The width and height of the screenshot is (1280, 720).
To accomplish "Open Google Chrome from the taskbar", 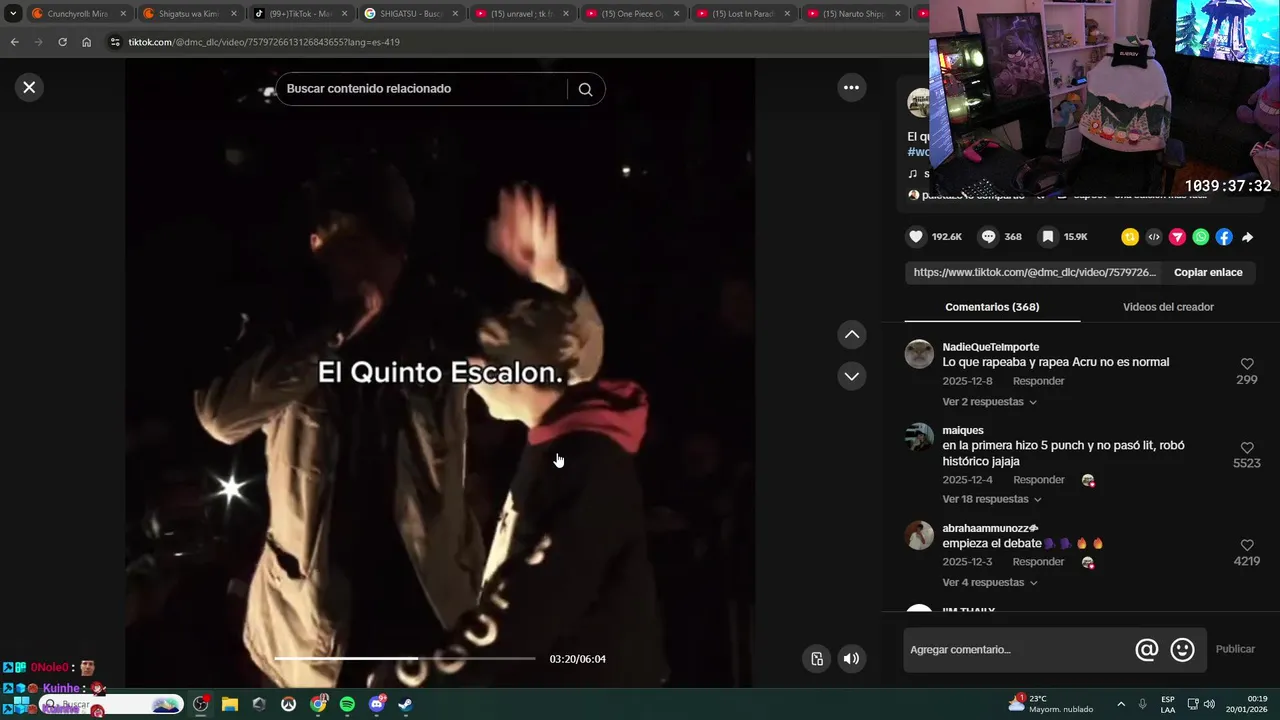I will 318,704.
